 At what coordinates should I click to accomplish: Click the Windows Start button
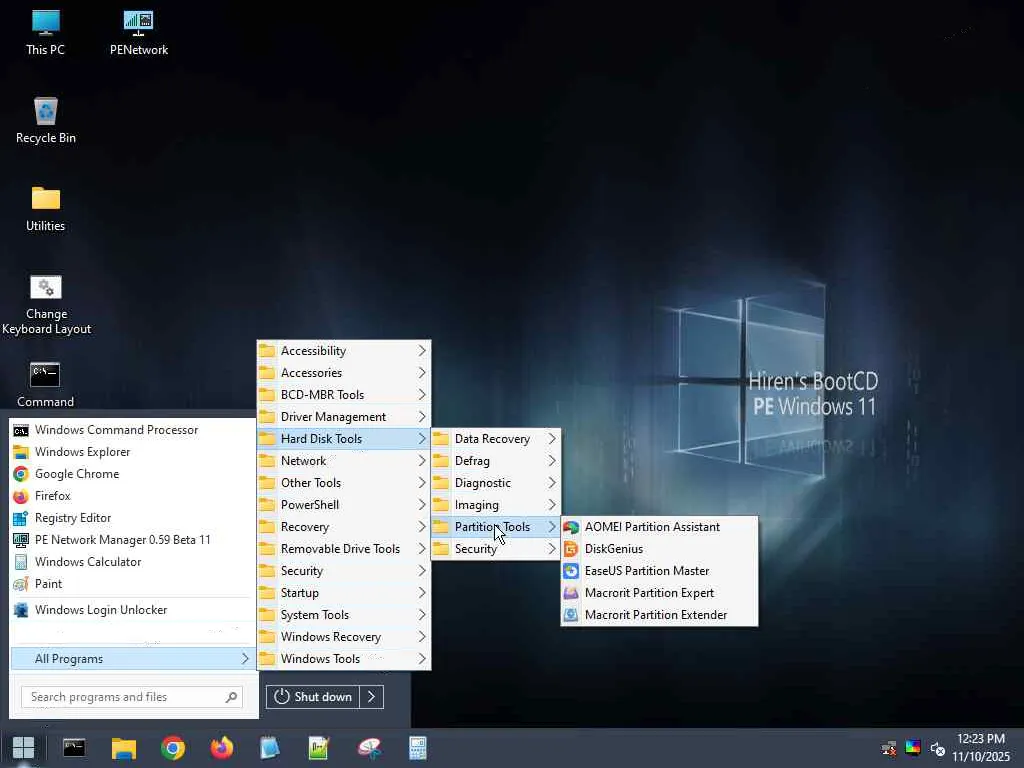coord(24,748)
